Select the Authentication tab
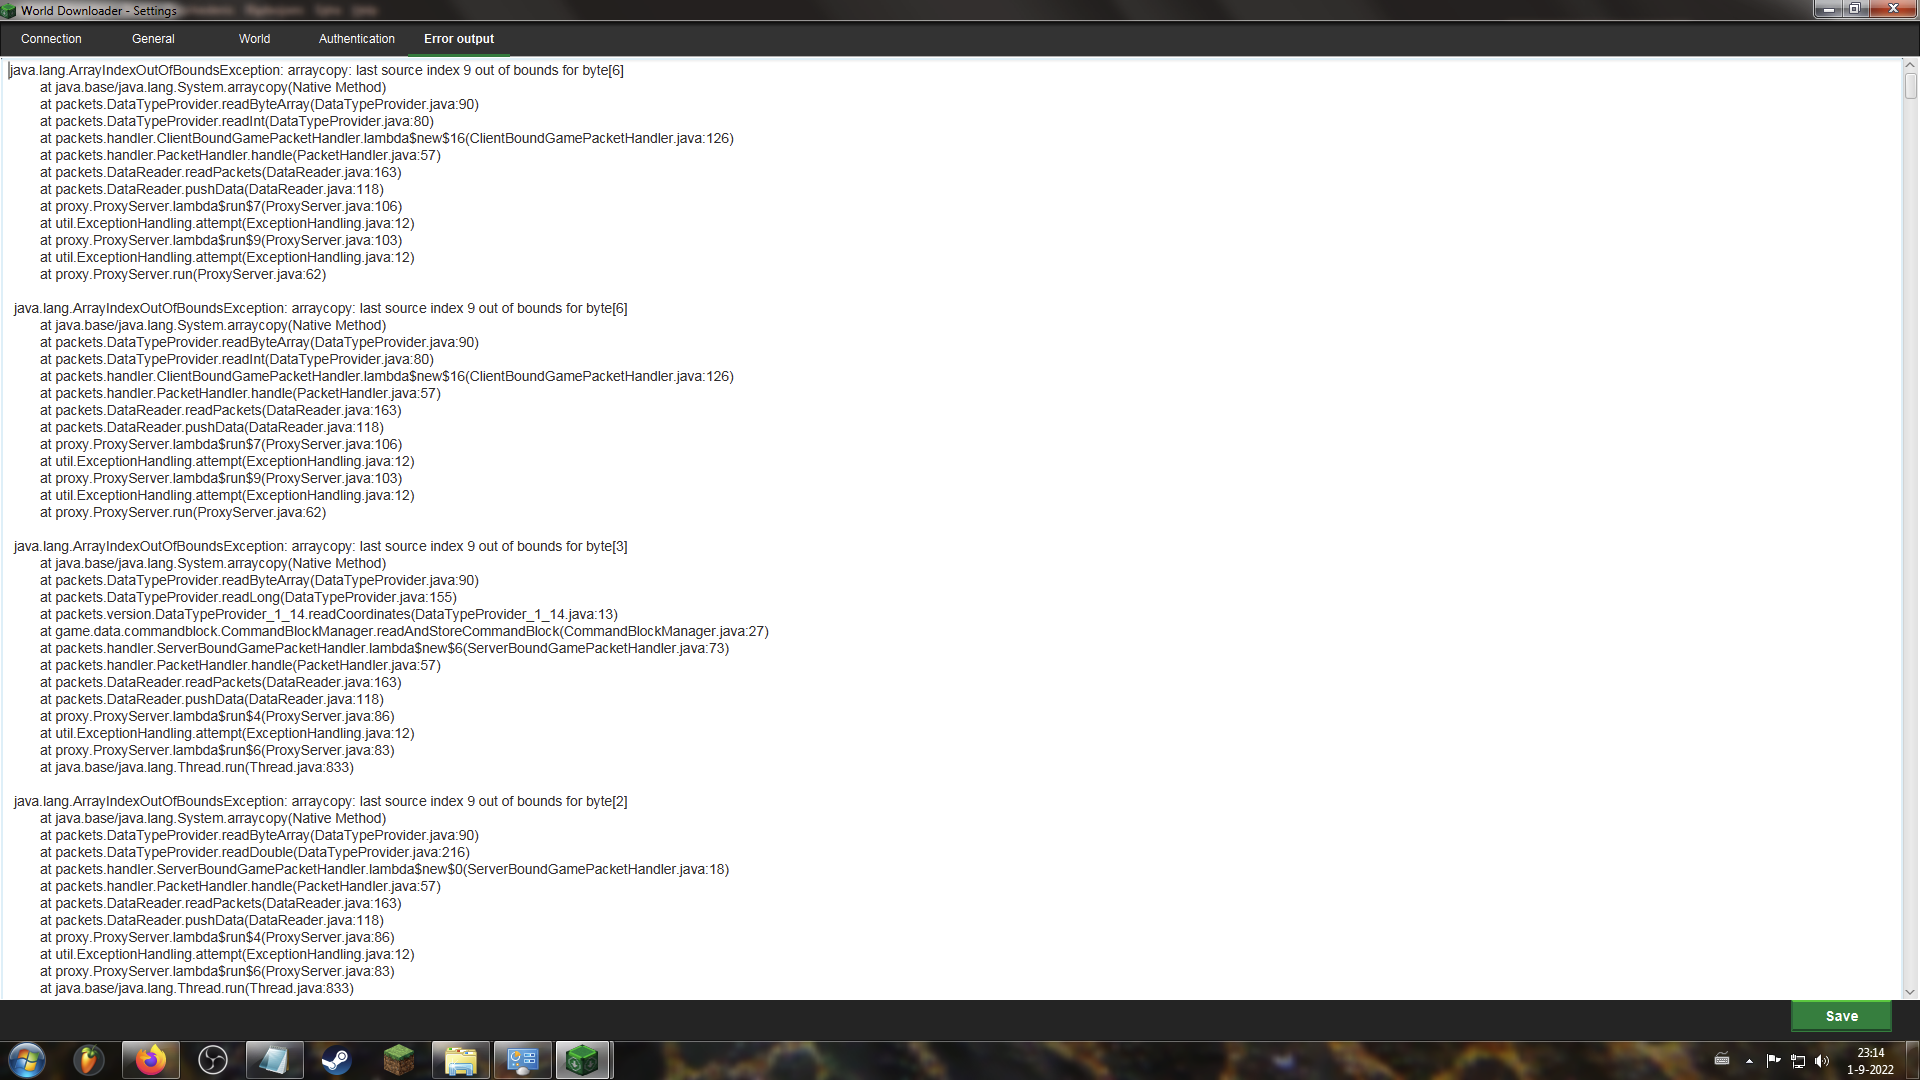This screenshot has width=1920, height=1080. [x=356, y=39]
